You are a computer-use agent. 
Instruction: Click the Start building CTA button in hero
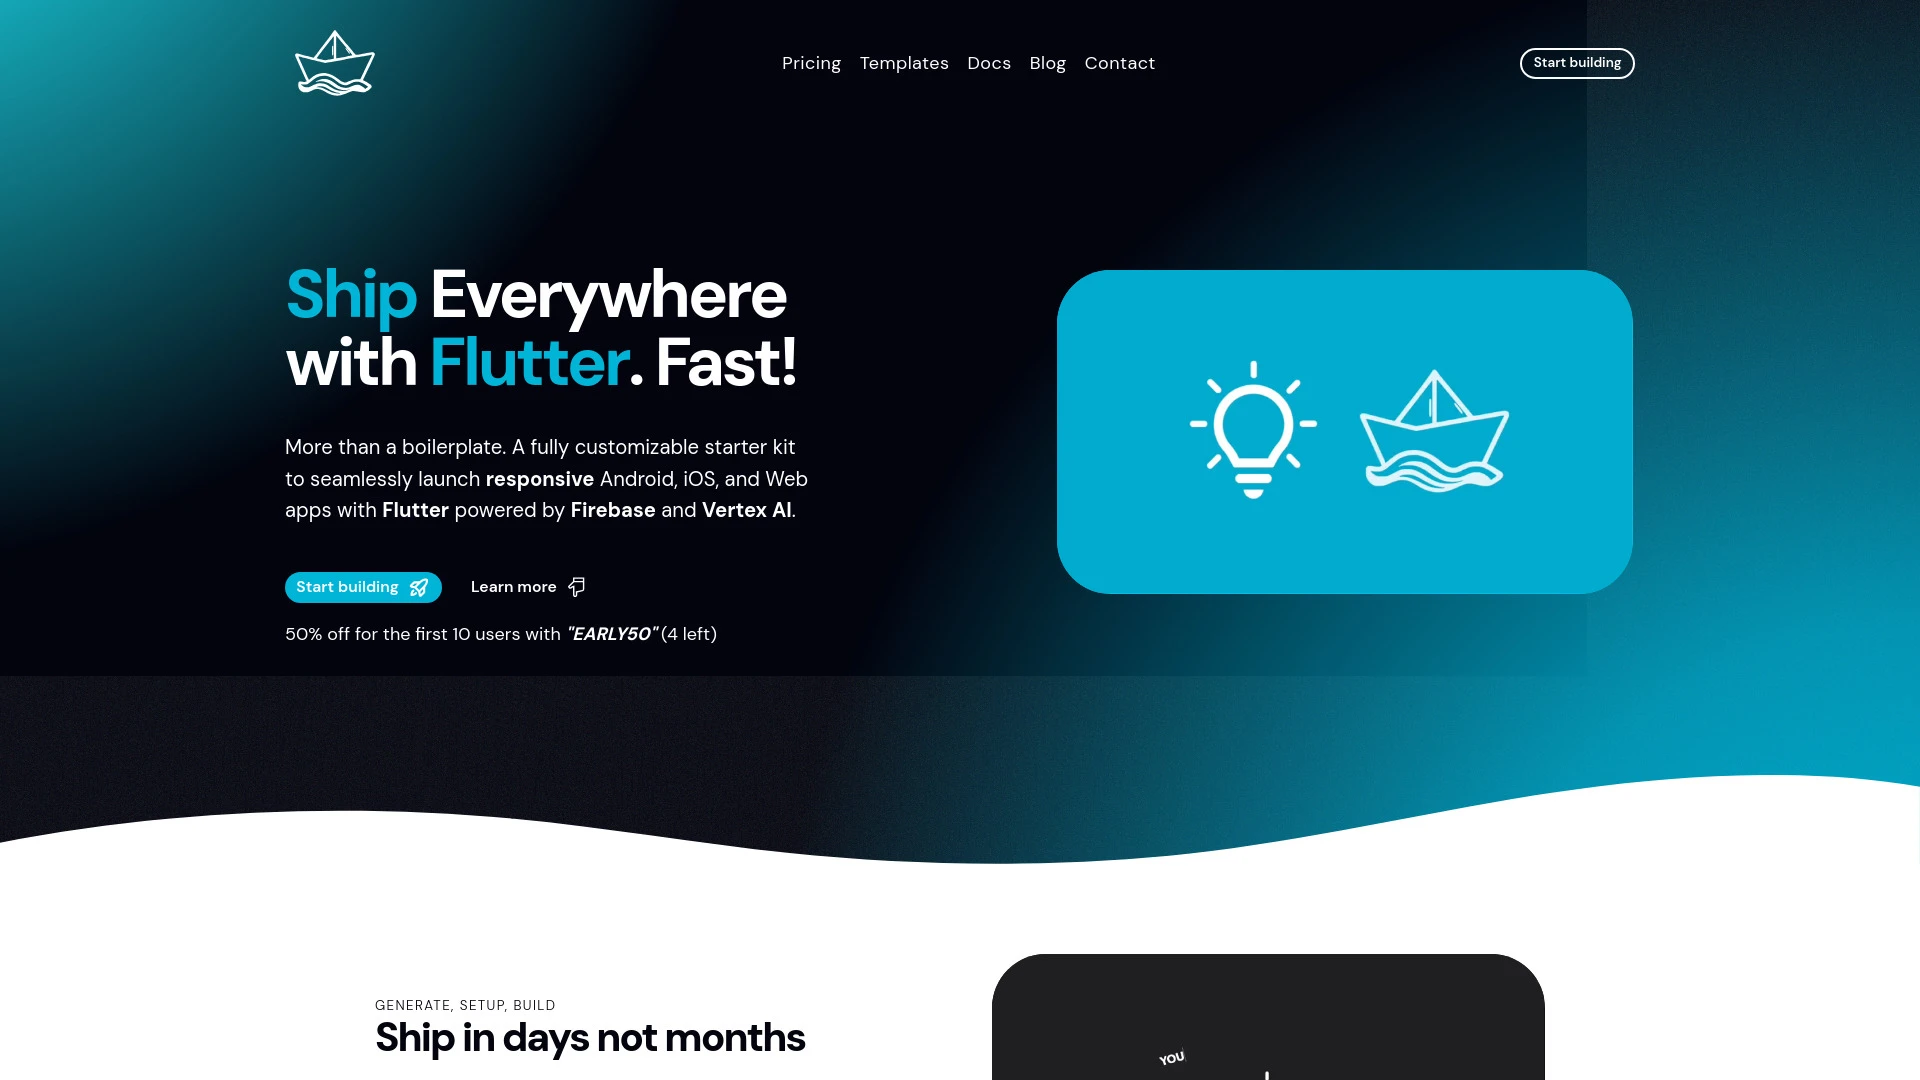tap(363, 587)
